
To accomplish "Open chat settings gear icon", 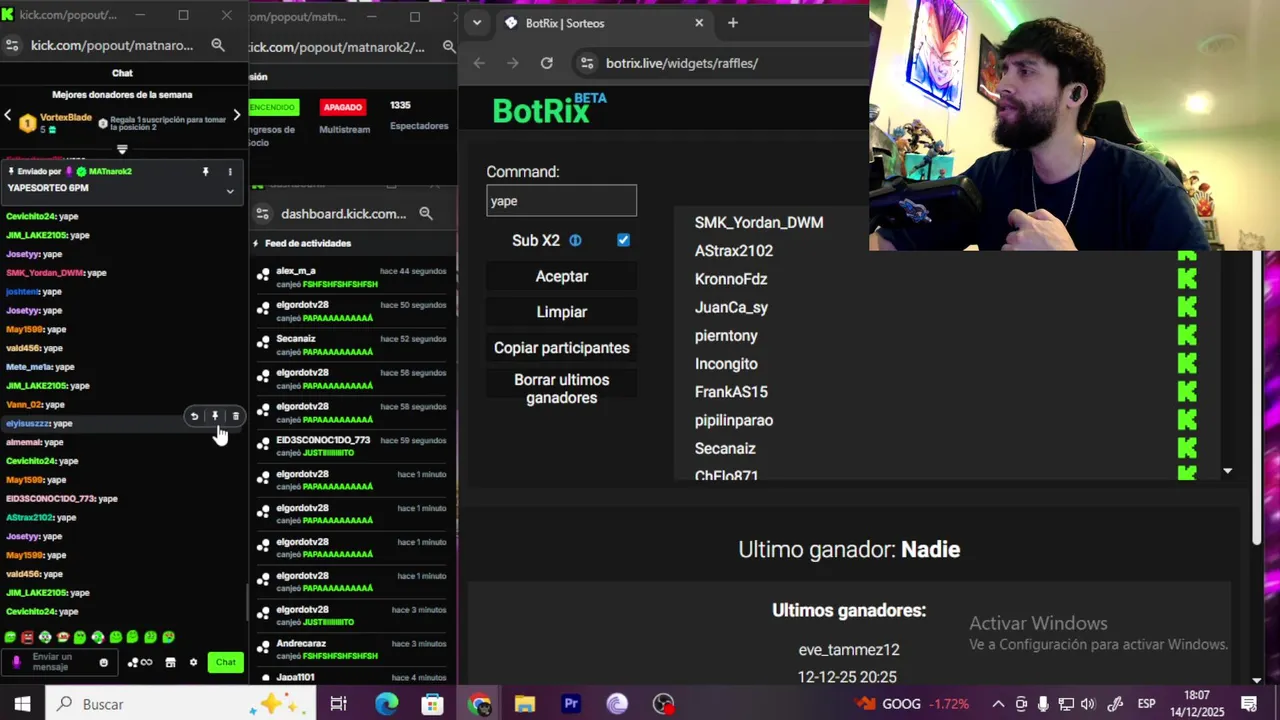I will point(193,662).
